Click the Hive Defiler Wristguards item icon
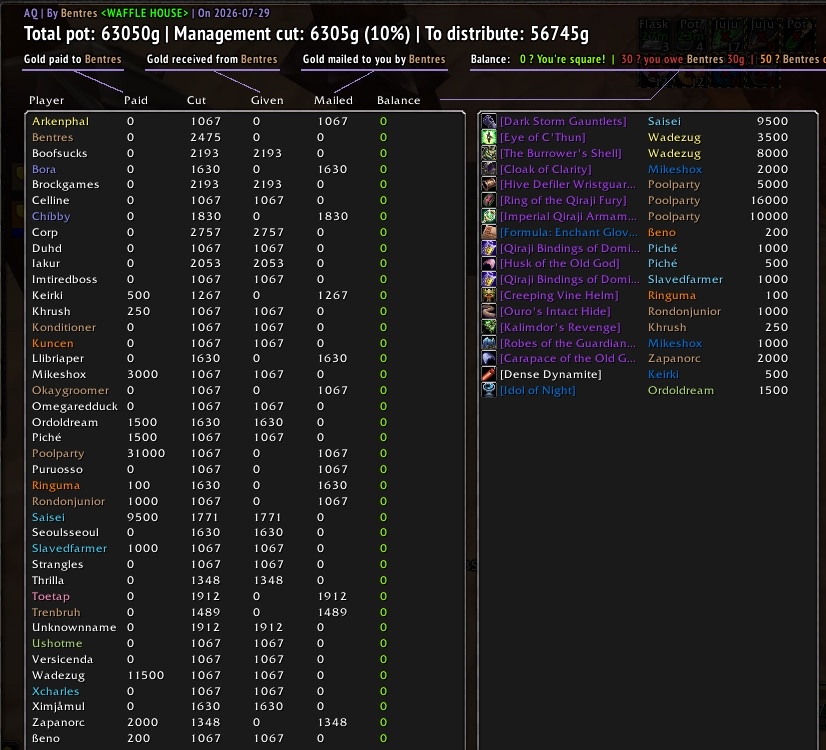826x750 pixels. coord(489,184)
